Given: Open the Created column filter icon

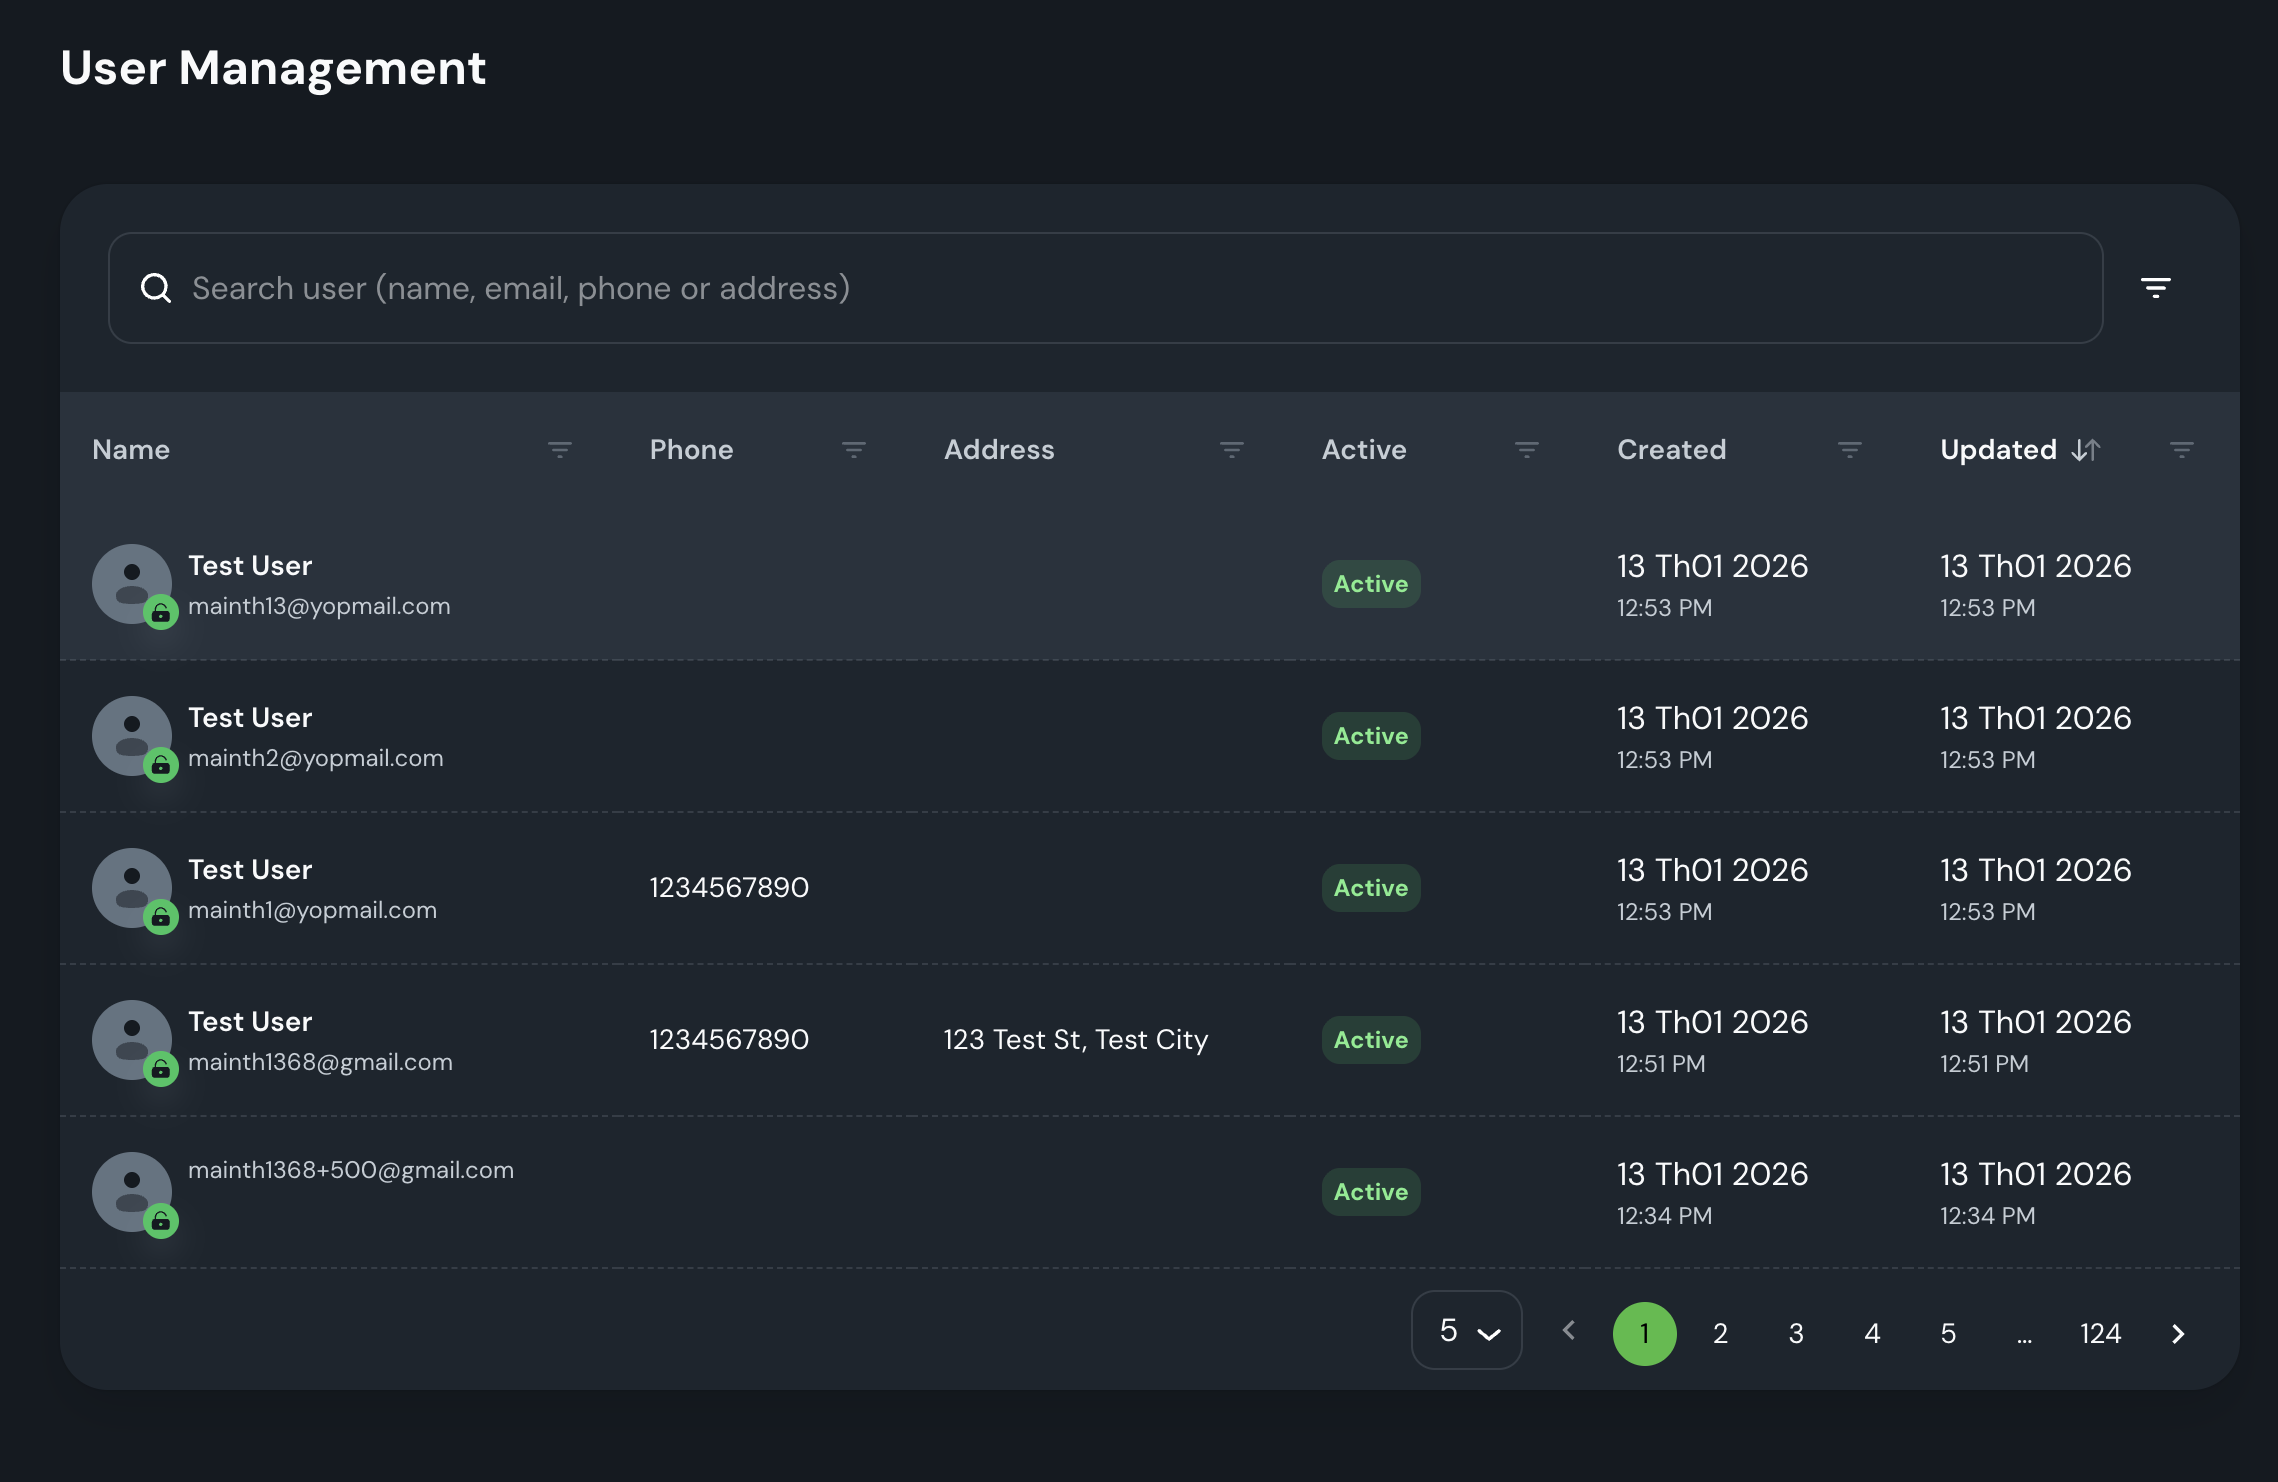Looking at the screenshot, I should 1849,450.
